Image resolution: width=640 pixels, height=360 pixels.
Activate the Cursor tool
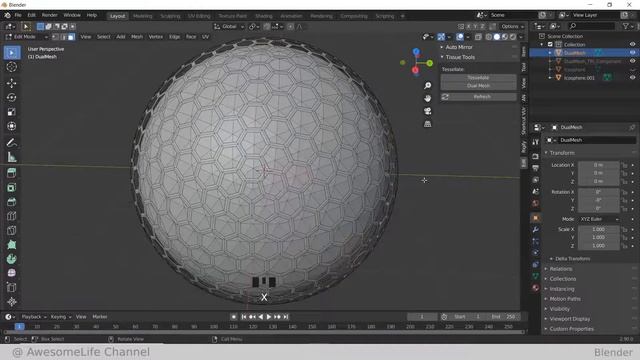pyautogui.click(x=12, y=67)
